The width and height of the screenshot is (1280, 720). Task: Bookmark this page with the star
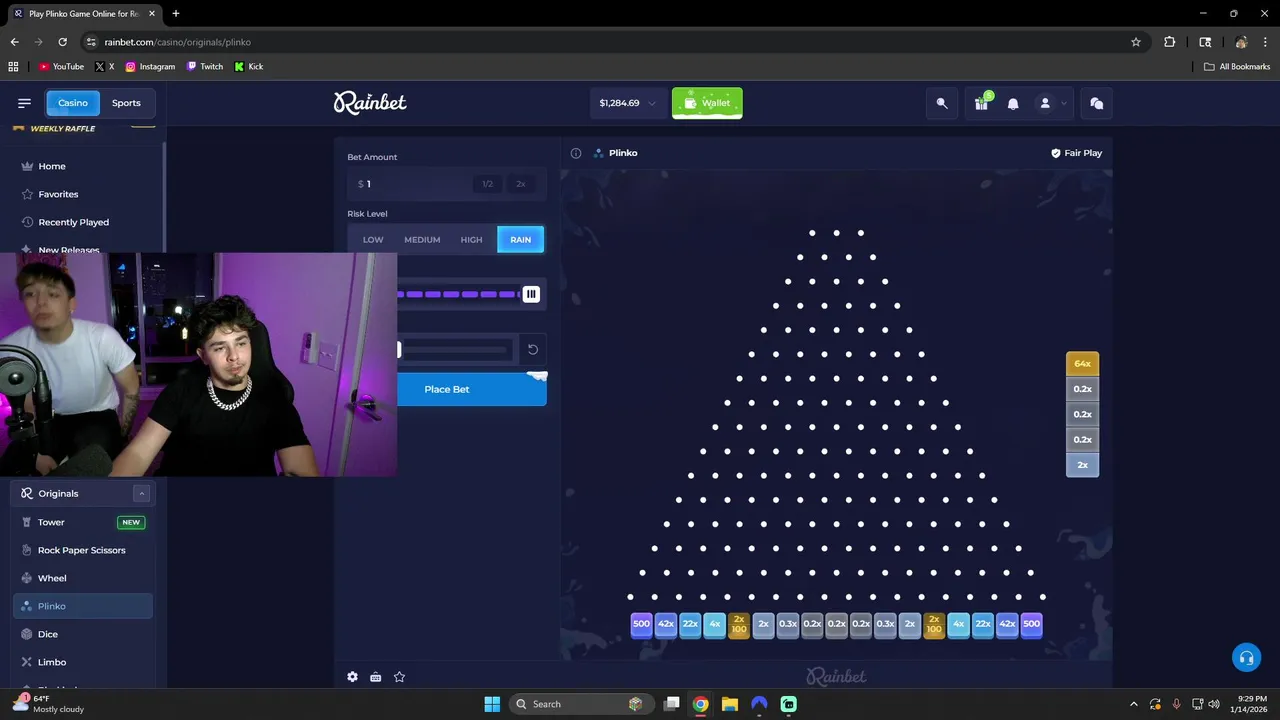click(1136, 42)
